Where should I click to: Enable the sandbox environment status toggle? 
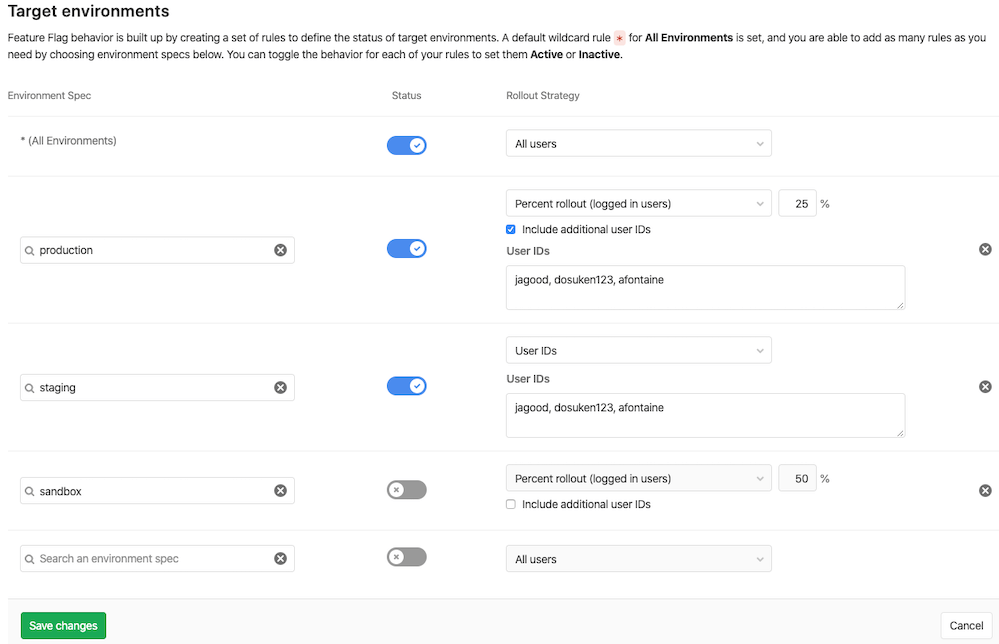pos(406,489)
